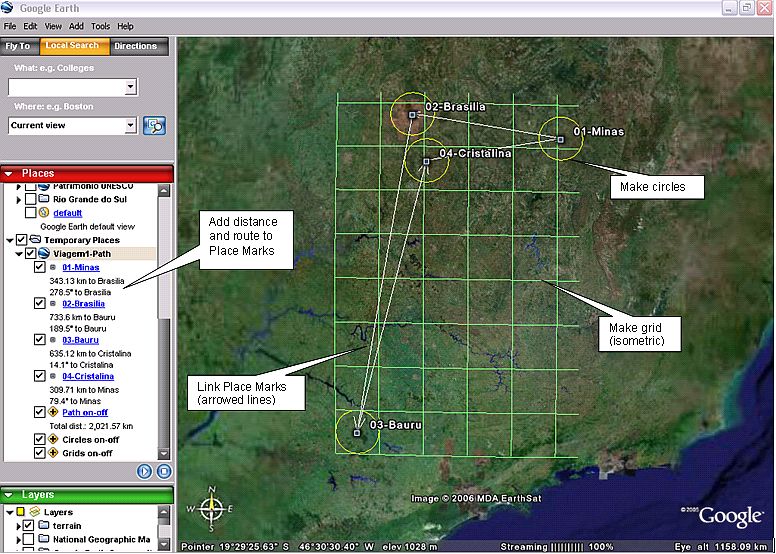The height and width of the screenshot is (554, 776).
Task: Uncheck the Path on-off checkbox
Action: (x=40, y=412)
